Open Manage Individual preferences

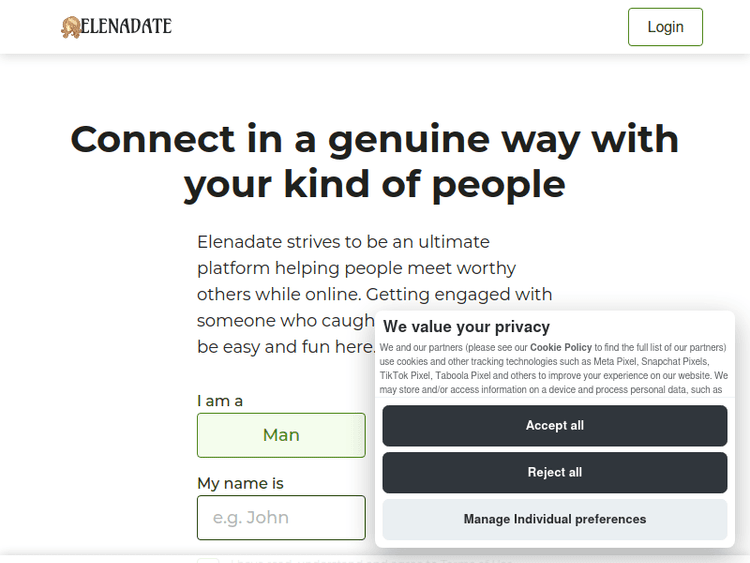555,519
